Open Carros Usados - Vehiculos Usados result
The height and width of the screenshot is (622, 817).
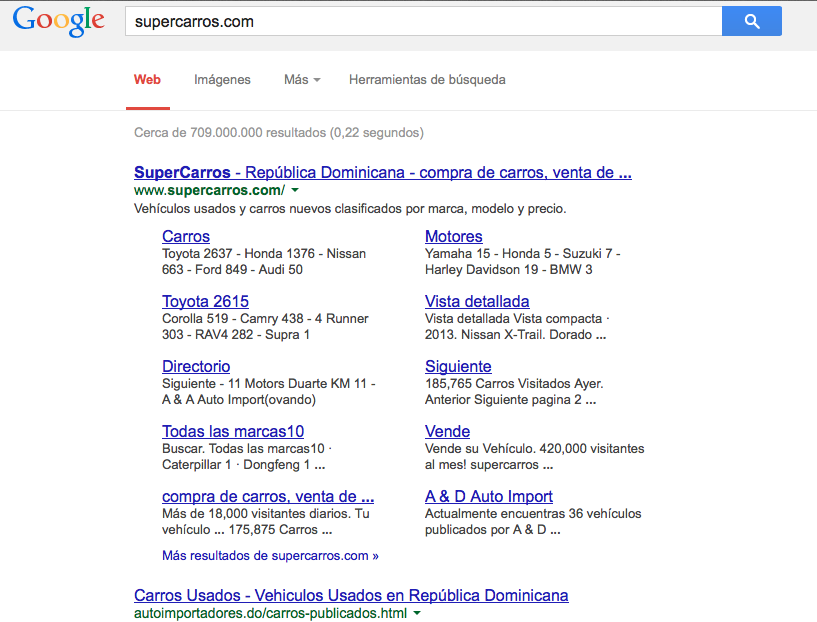[x=351, y=595]
